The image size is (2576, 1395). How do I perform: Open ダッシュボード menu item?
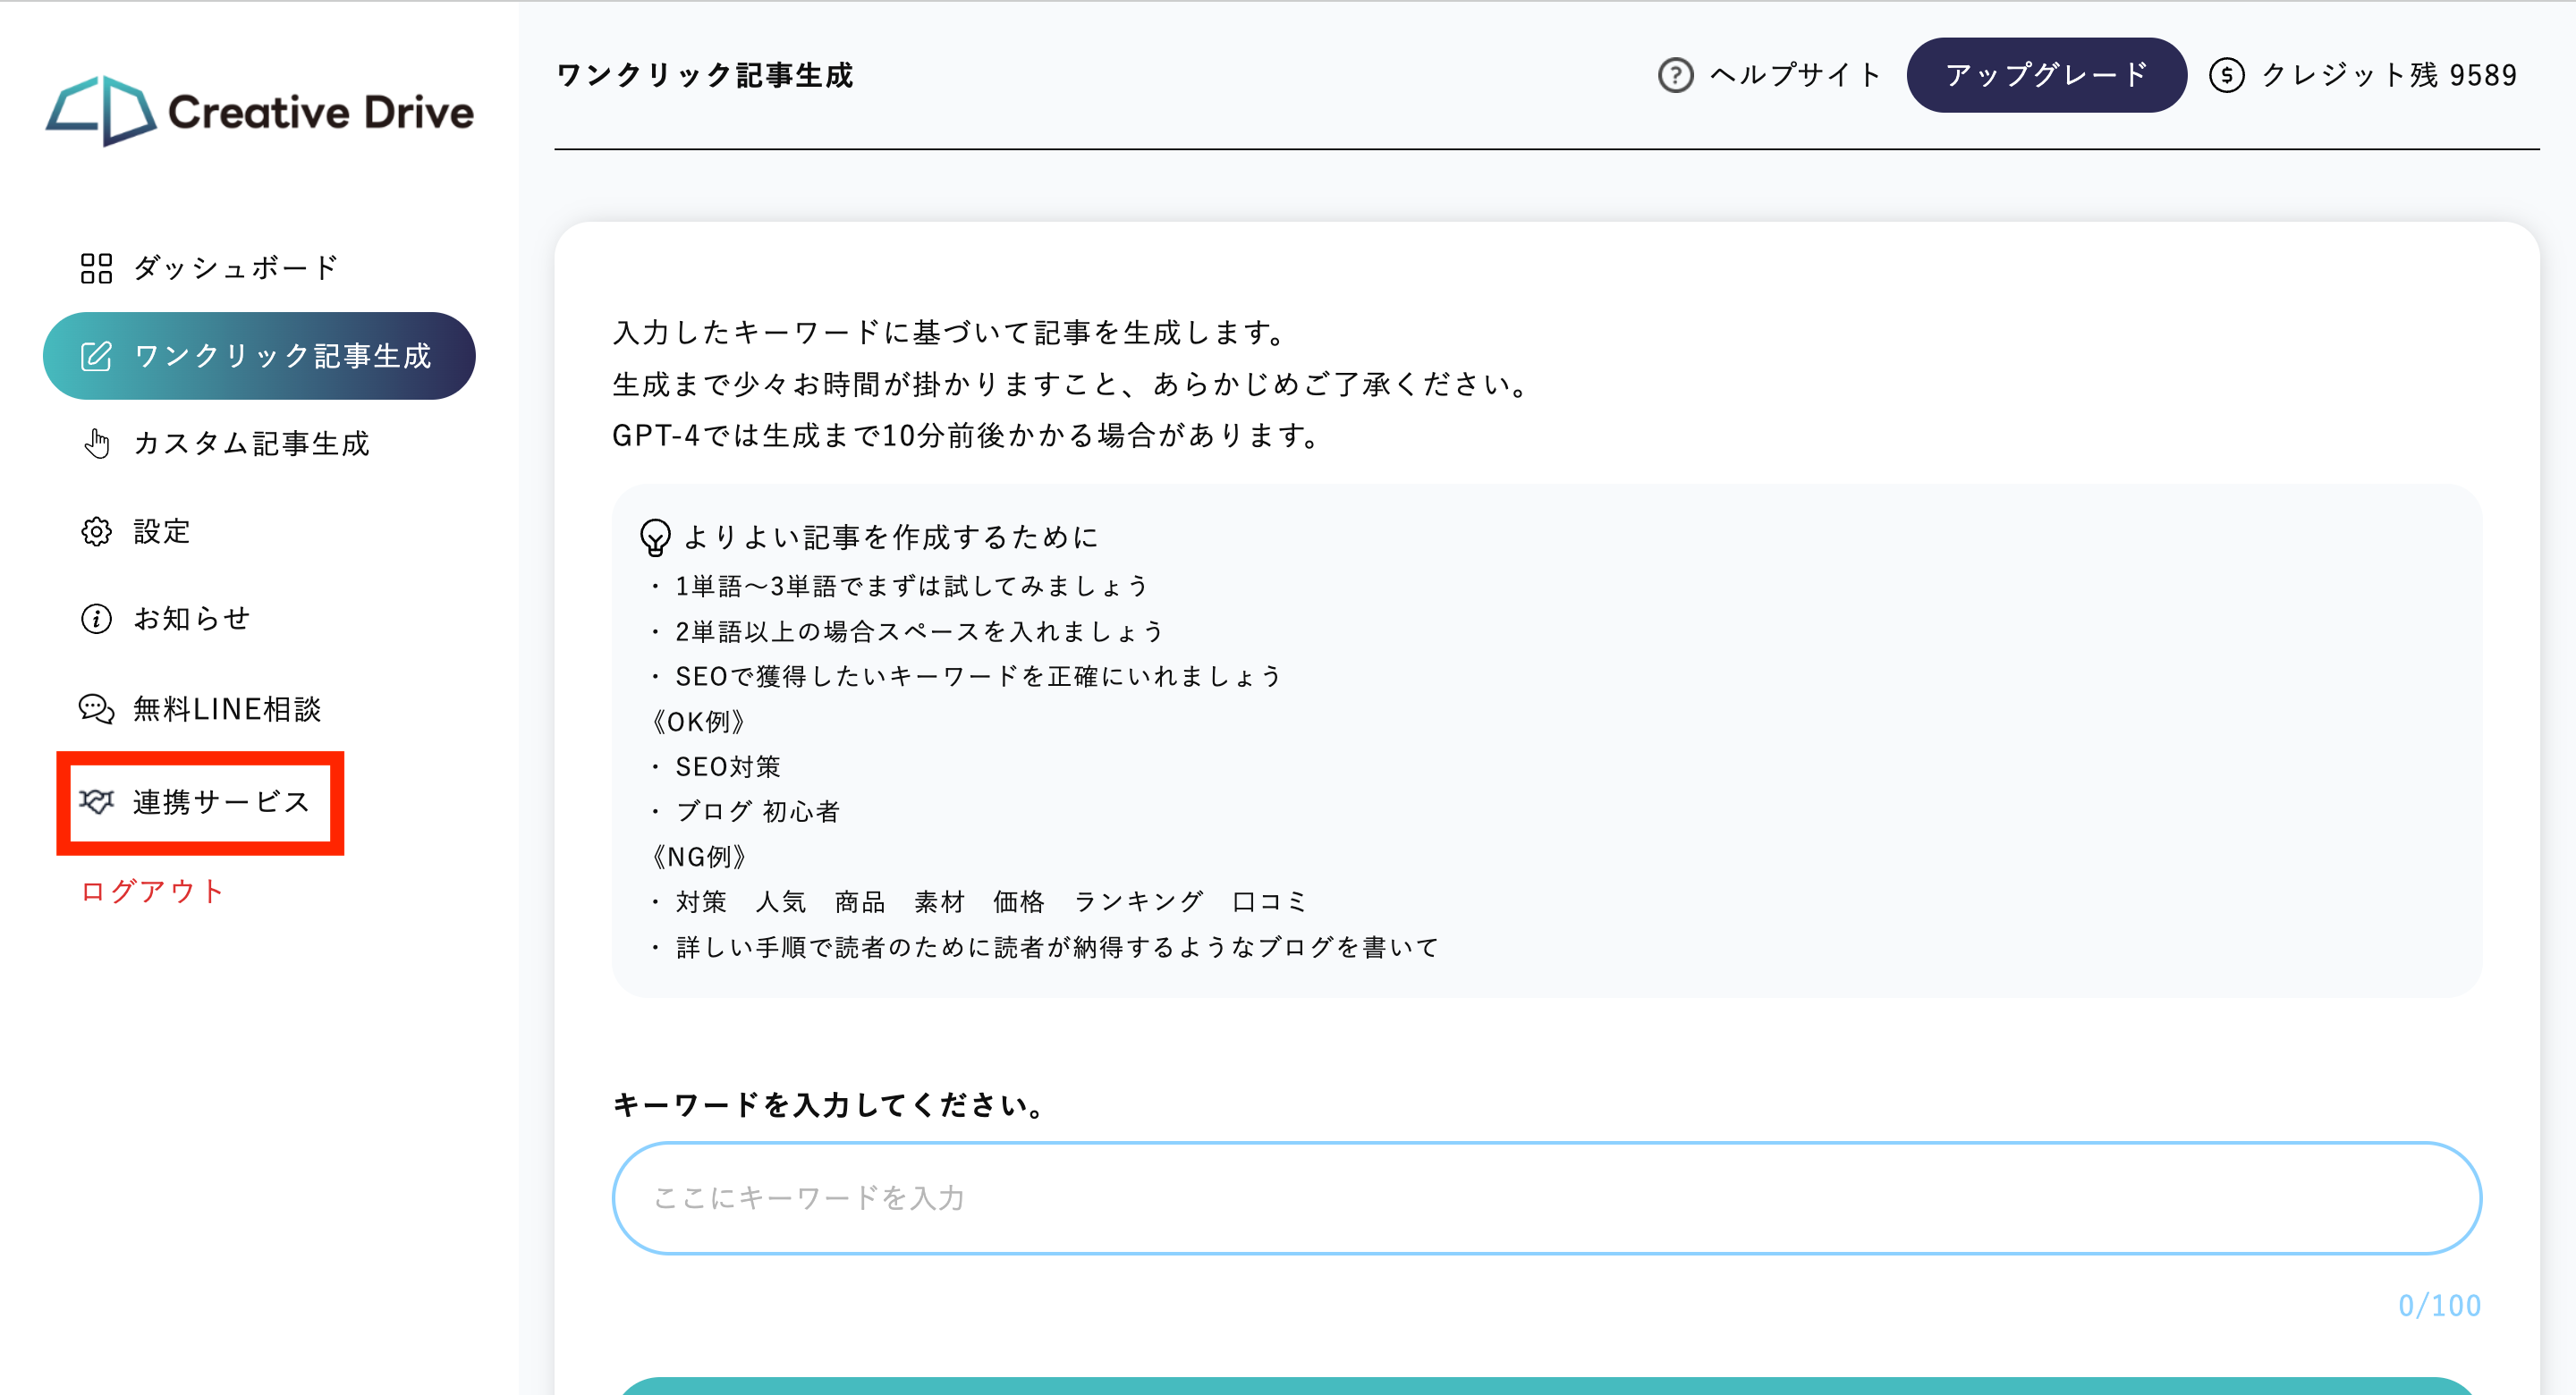point(236,268)
